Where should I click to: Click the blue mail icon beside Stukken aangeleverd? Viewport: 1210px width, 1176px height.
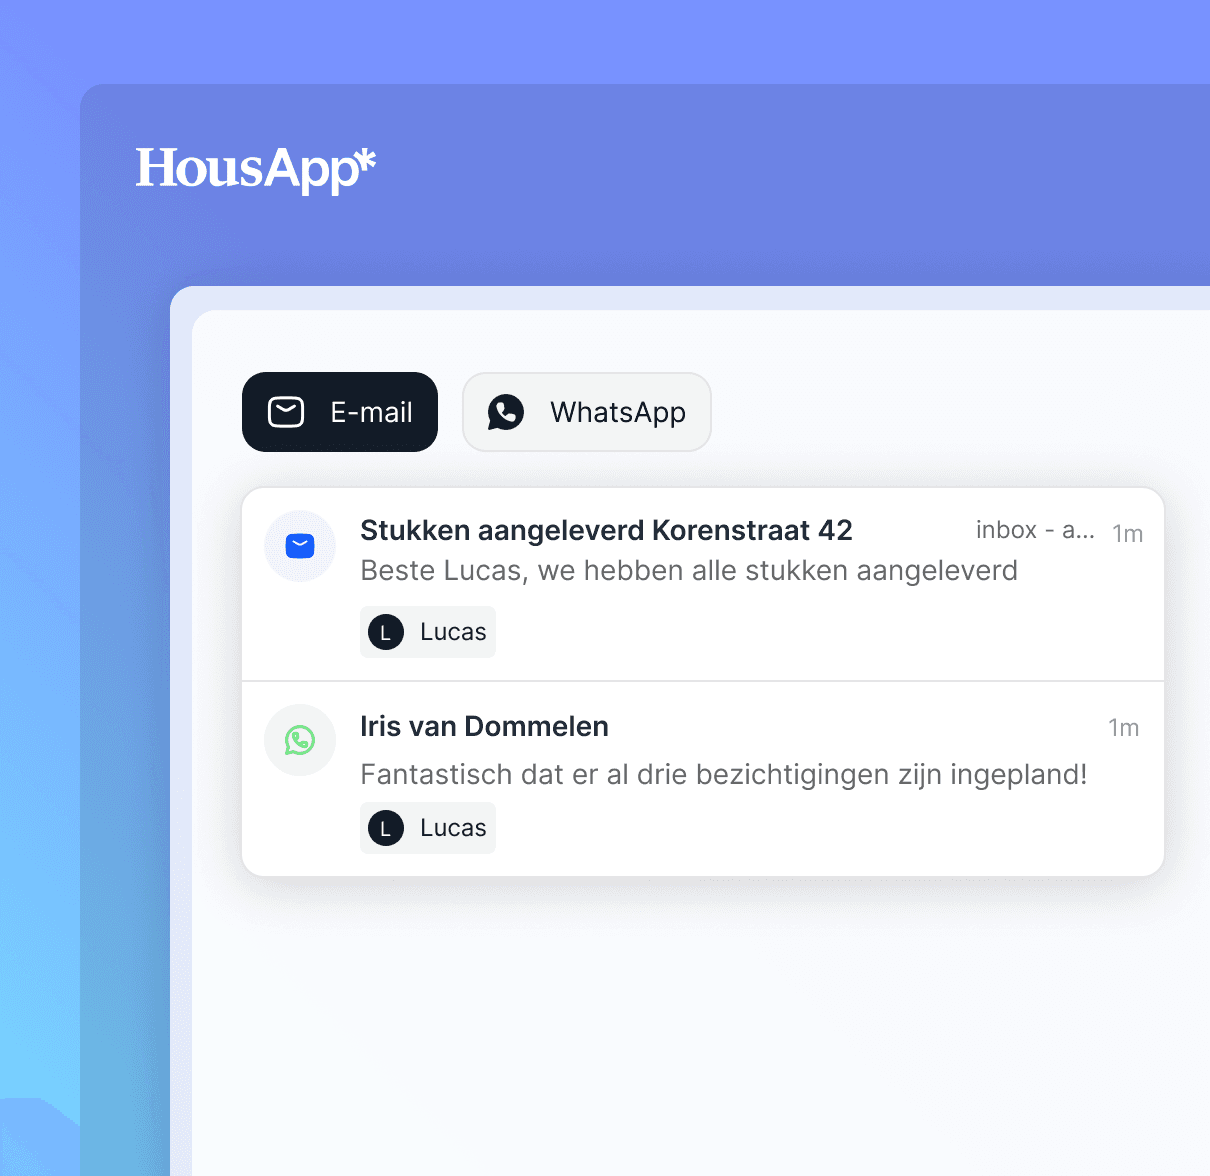coord(300,546)
